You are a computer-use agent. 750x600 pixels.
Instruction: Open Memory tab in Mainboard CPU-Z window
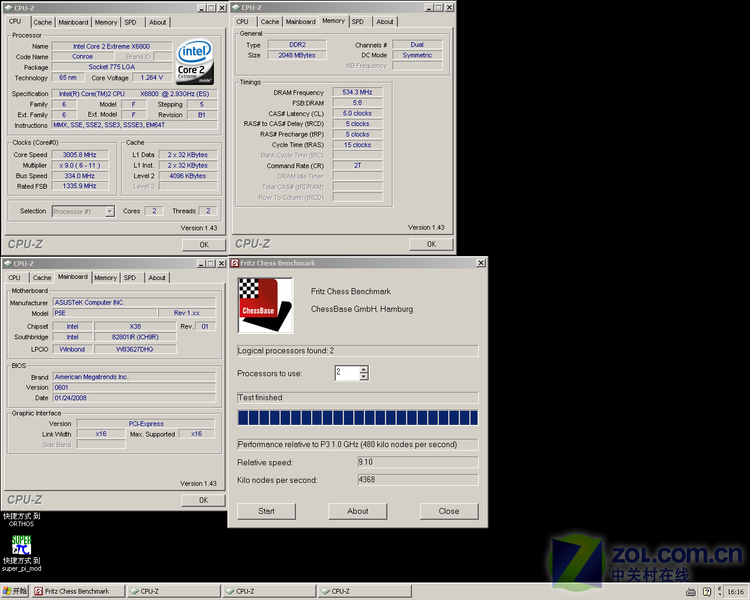[105, 278]
